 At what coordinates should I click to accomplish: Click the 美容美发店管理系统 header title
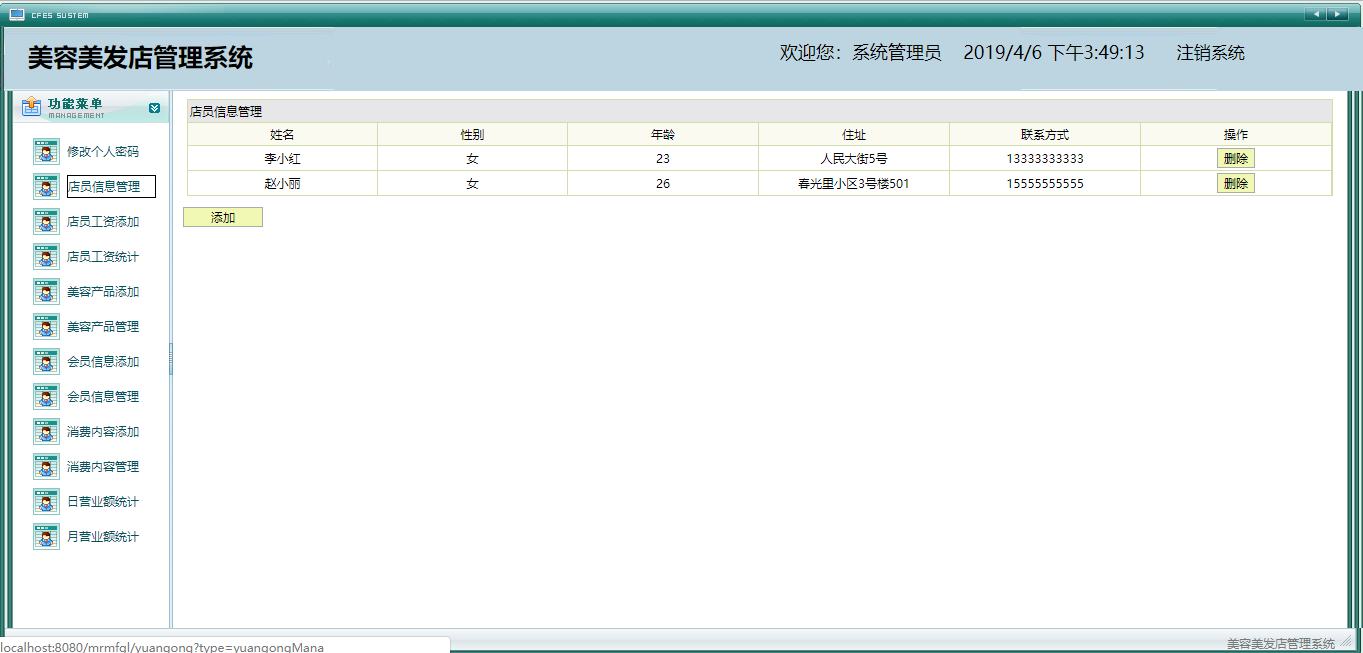click(140, 58)
